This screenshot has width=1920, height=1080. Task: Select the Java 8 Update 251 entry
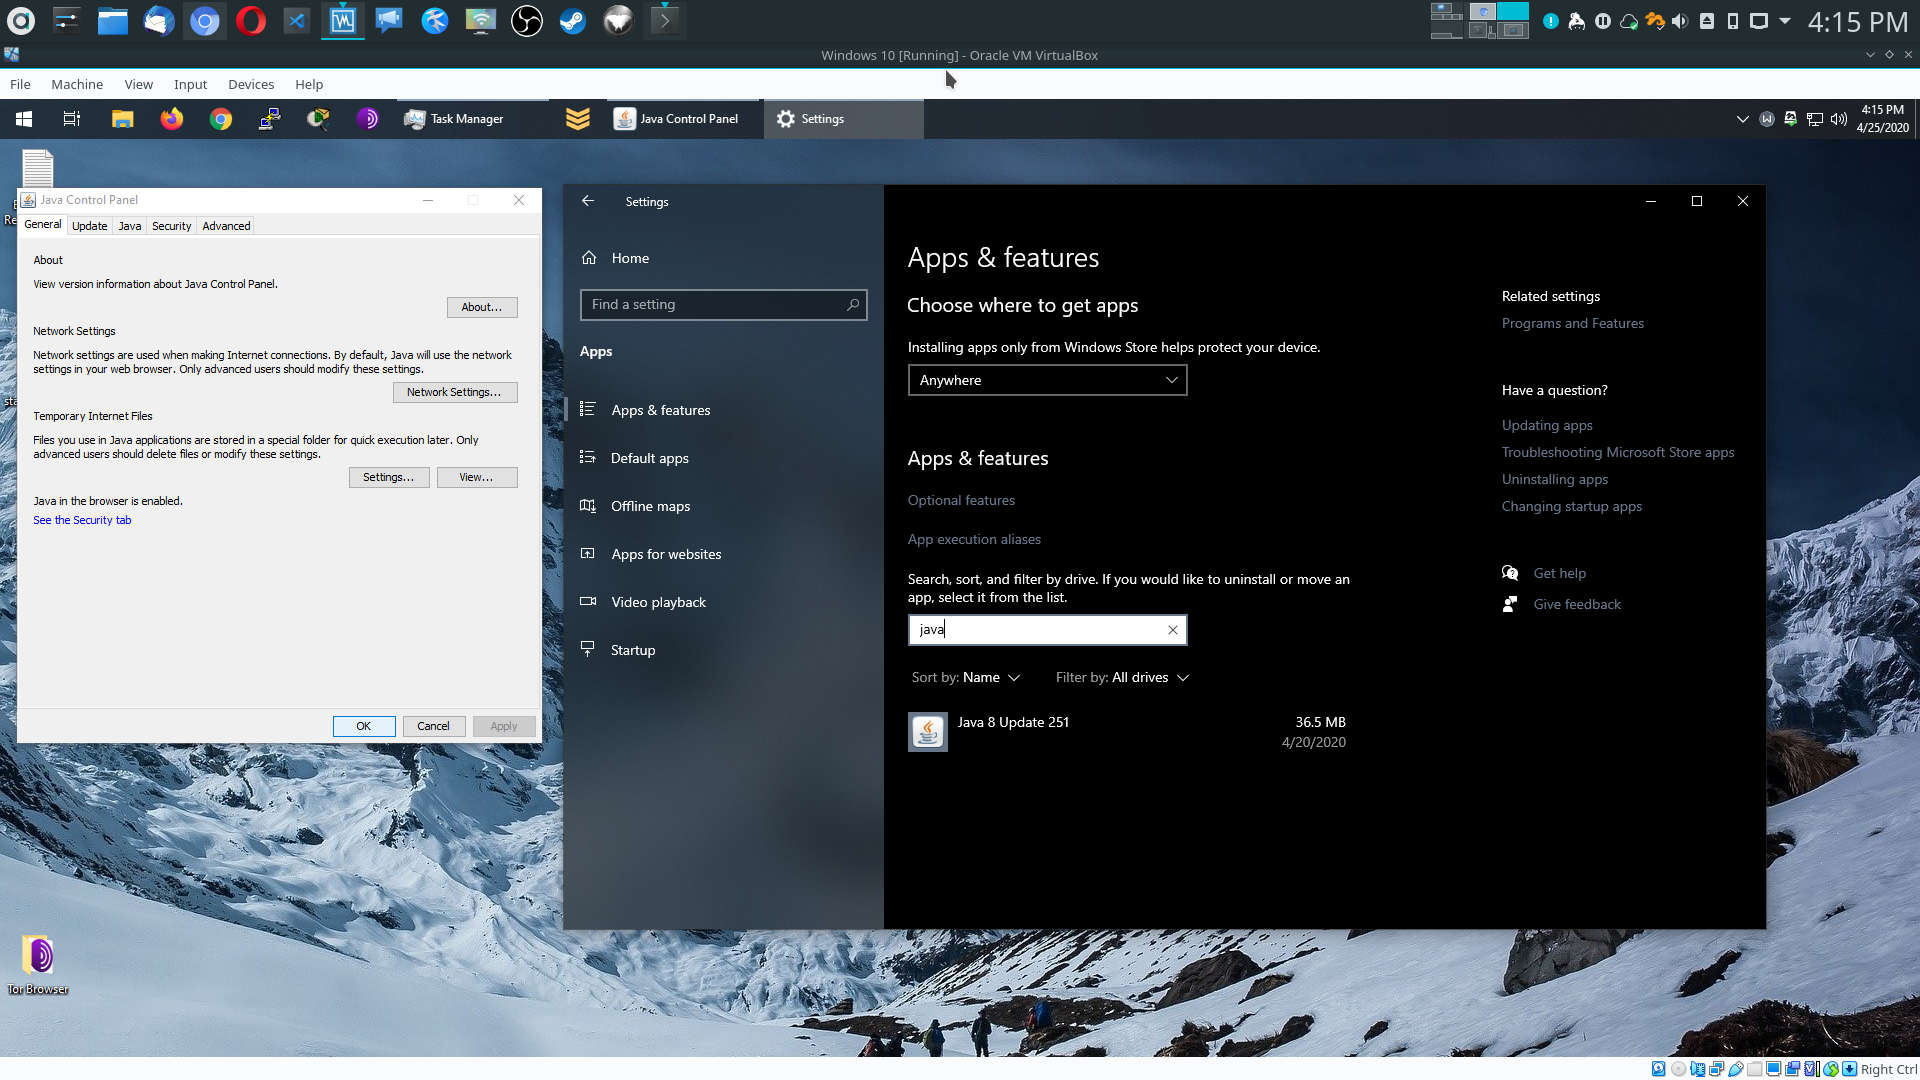click(1127, 732)
